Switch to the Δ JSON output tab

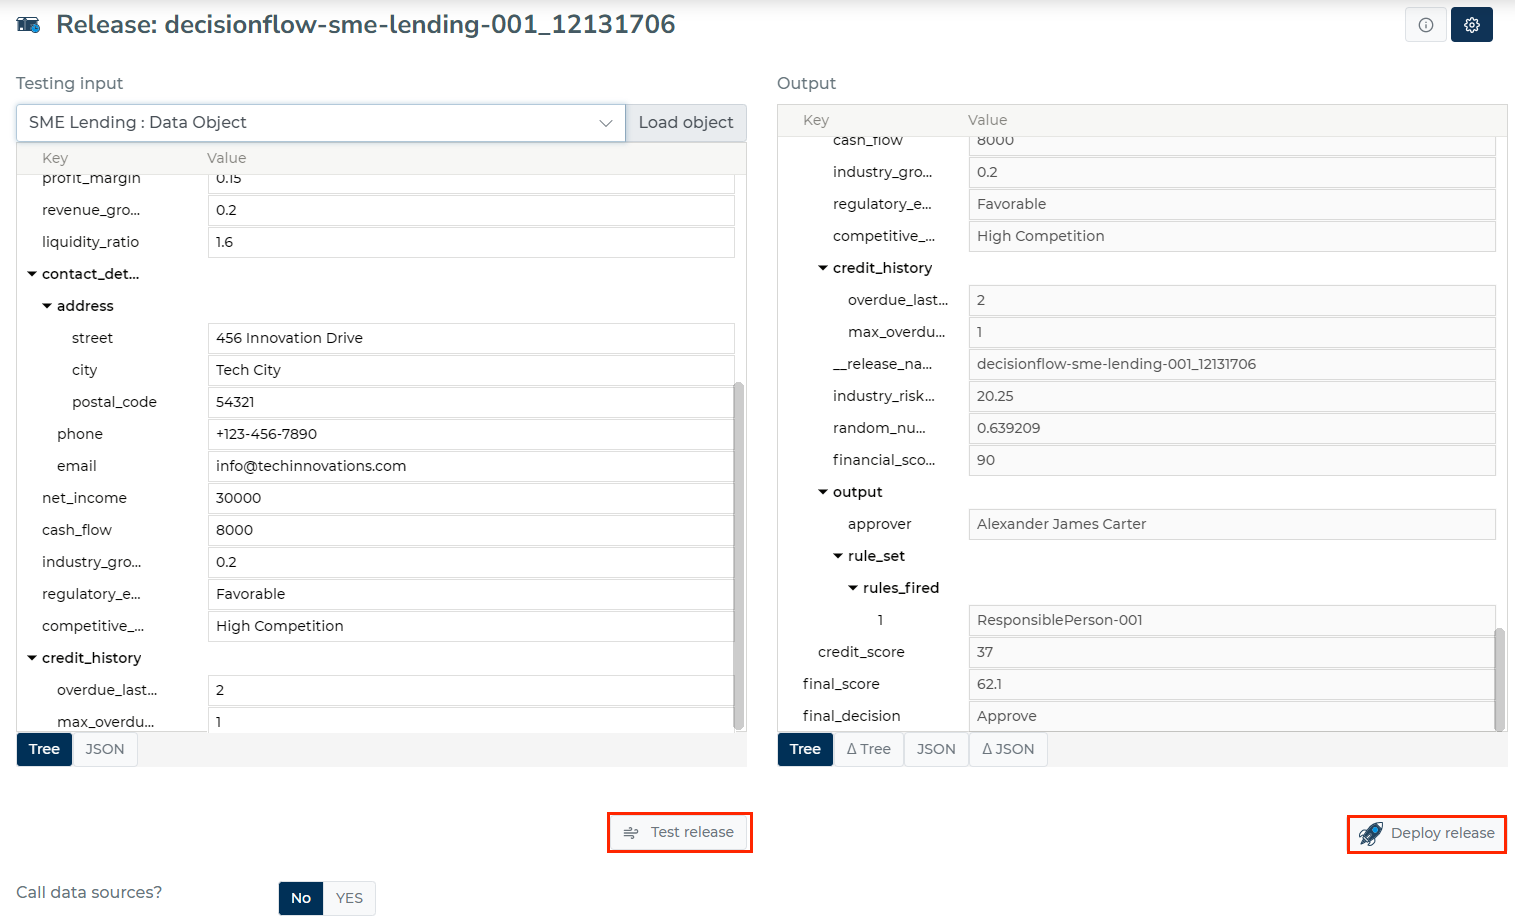point(1008,749)
